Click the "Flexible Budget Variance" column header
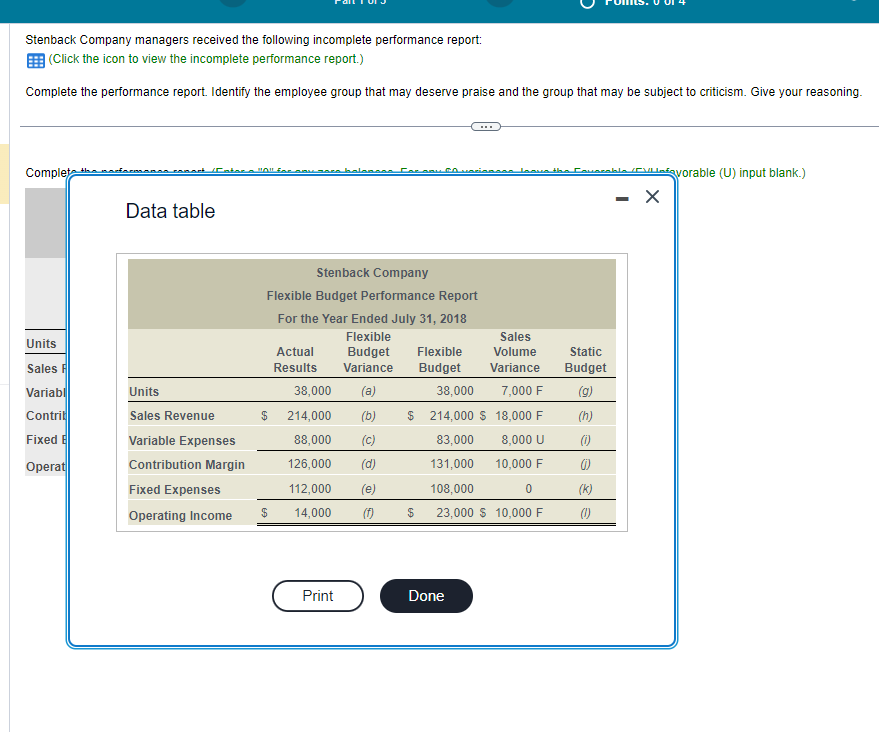 pos(368,351)
